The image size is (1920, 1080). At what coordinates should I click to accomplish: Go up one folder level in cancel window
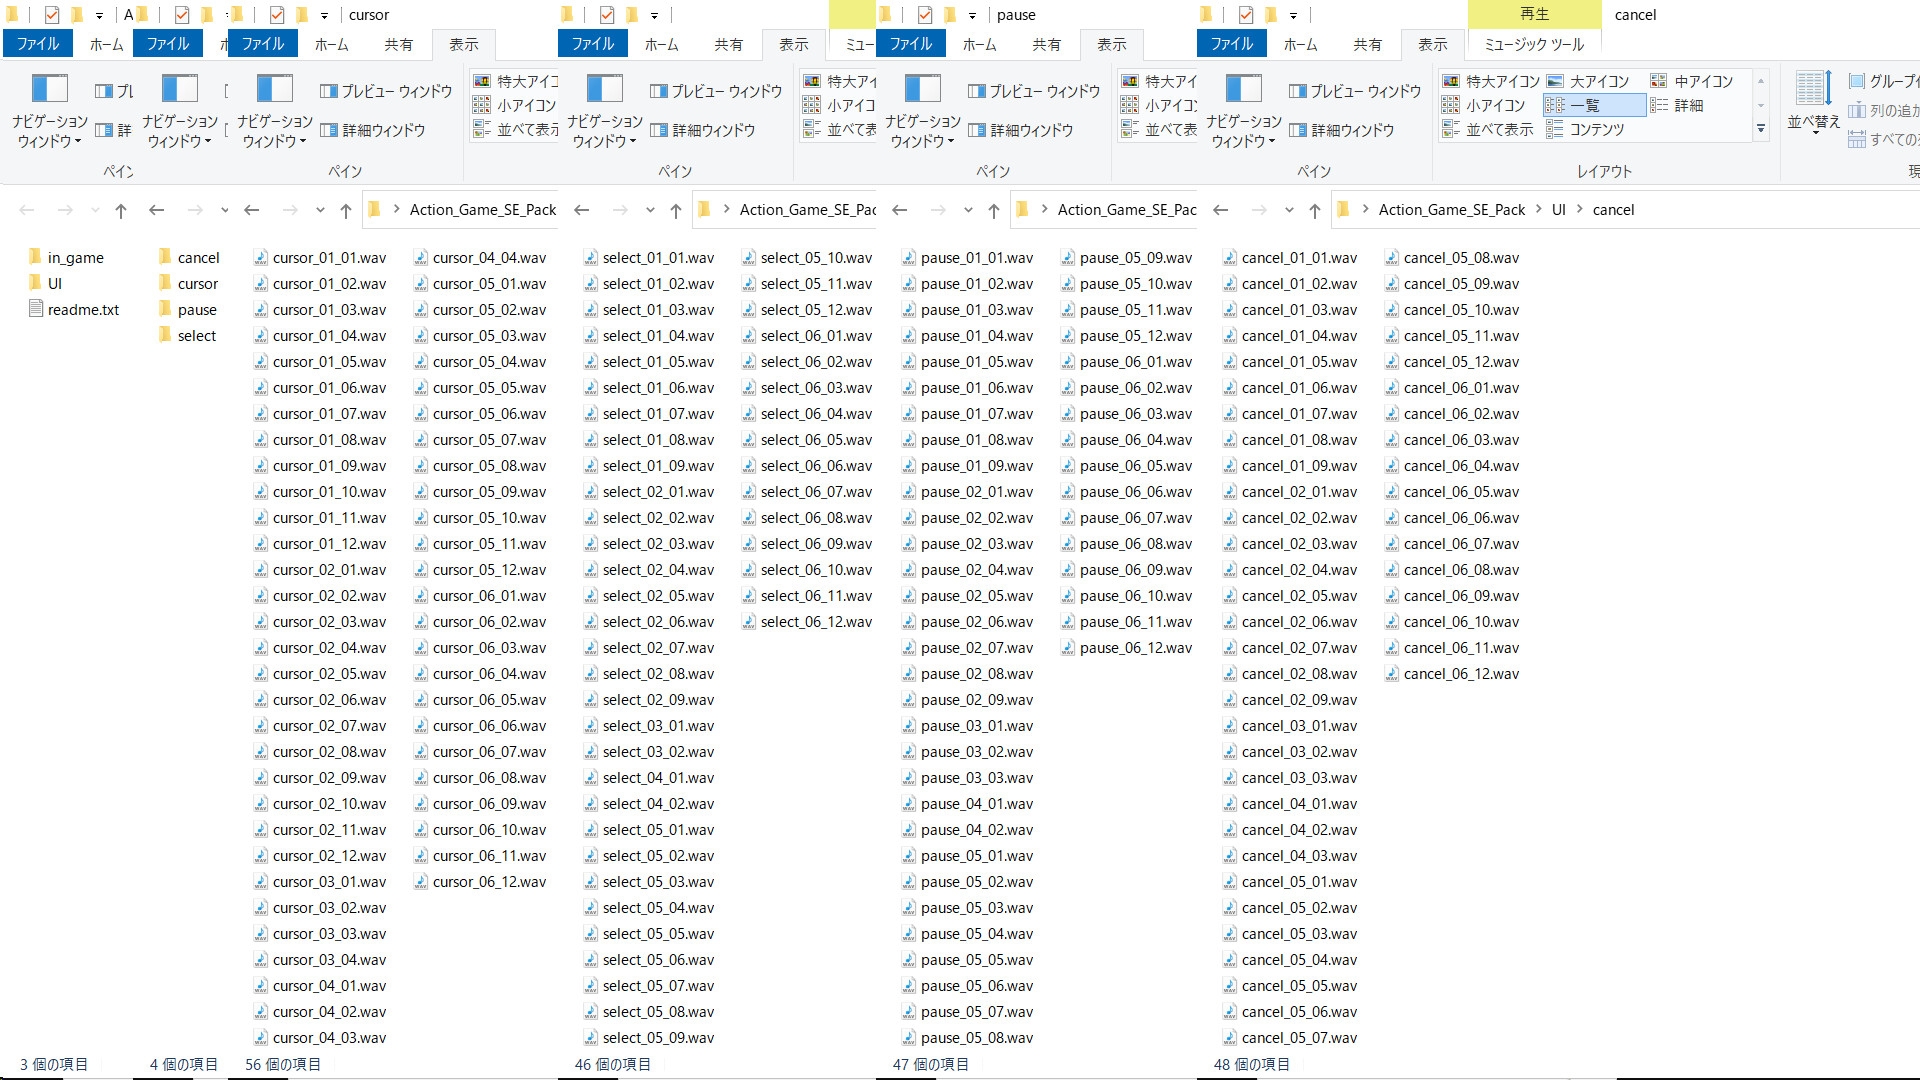coord(1315,210)
